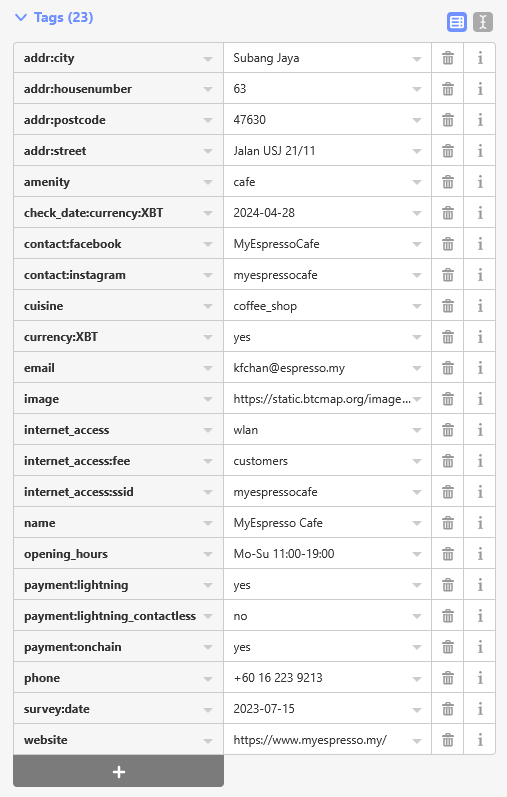The height and width of the screenshot is (797, 507).
Task: Open the survey:date value dropdown
Action: pos(417,710)
